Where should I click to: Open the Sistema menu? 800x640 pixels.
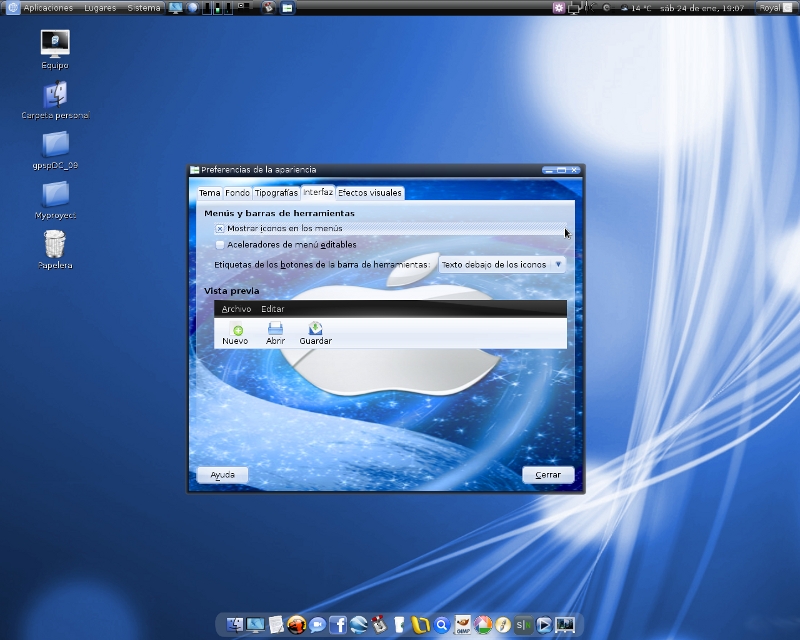click(x=144, y=8)
